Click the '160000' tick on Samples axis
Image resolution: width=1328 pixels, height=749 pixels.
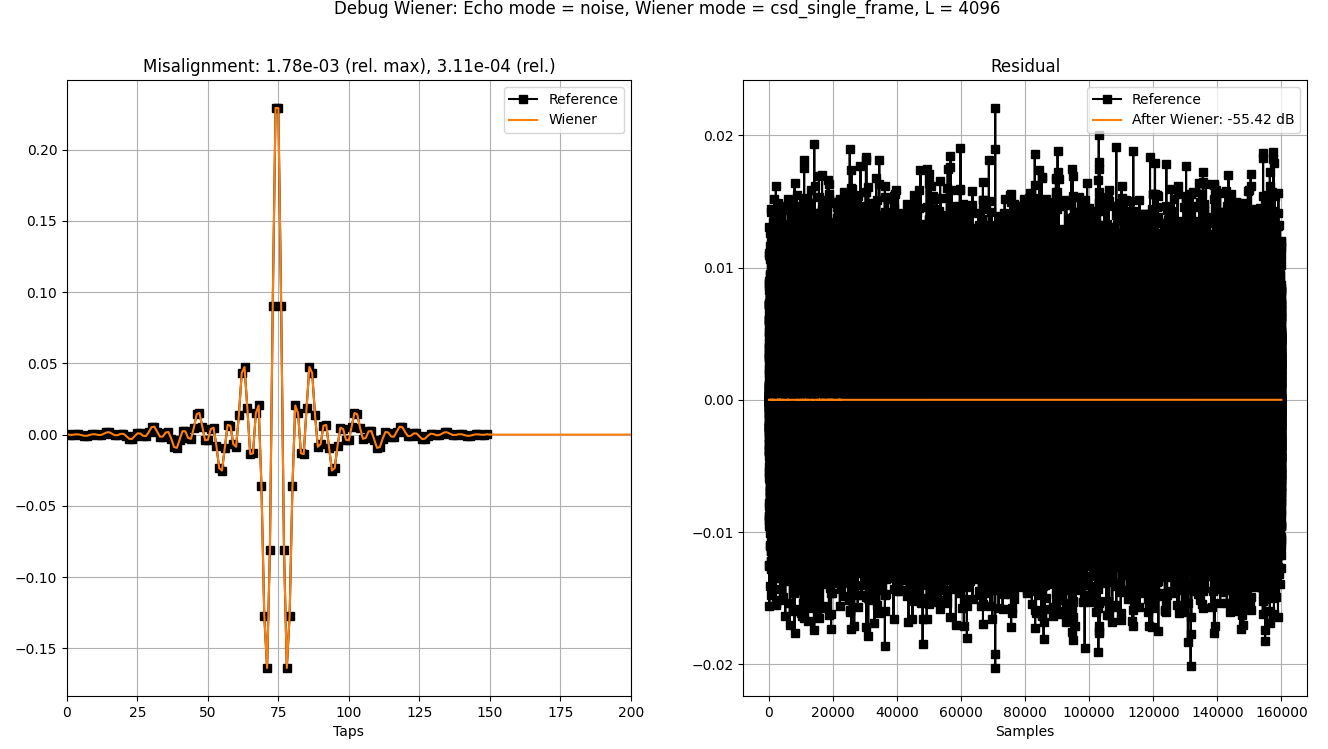[x=1280, y=712]
